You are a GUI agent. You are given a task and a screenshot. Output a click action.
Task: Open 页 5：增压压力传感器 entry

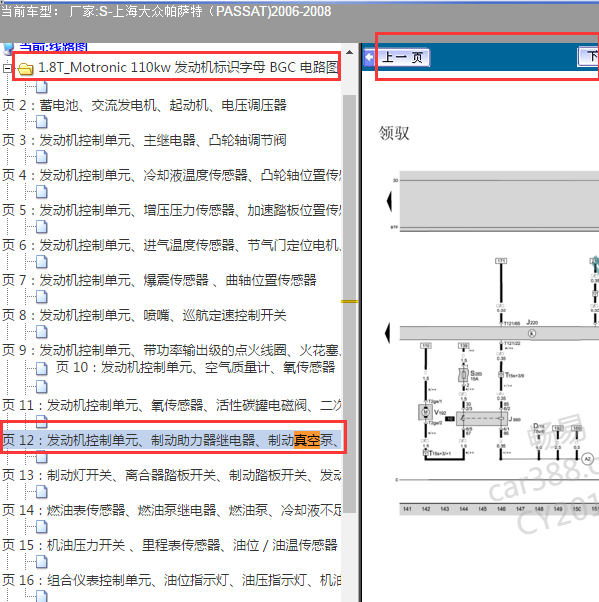pos(172,210)
